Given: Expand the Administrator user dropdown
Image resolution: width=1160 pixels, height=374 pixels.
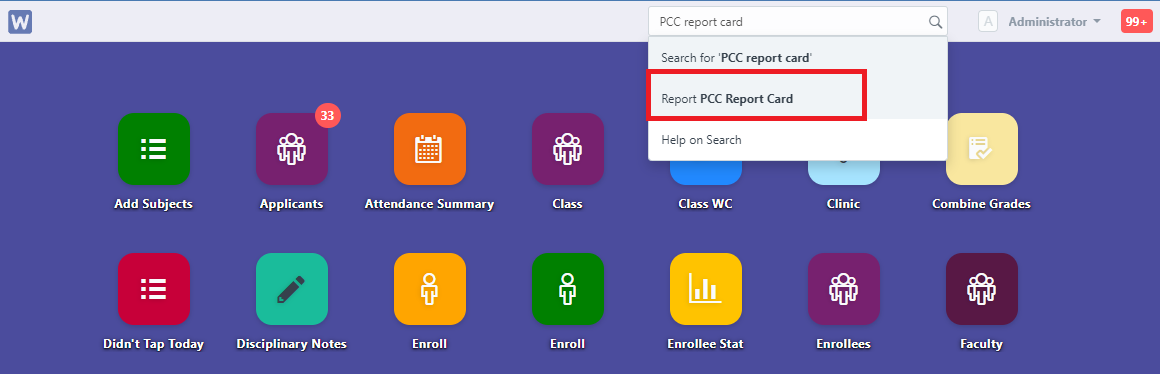Looking at the screenshot, I should pos(1054,21).
